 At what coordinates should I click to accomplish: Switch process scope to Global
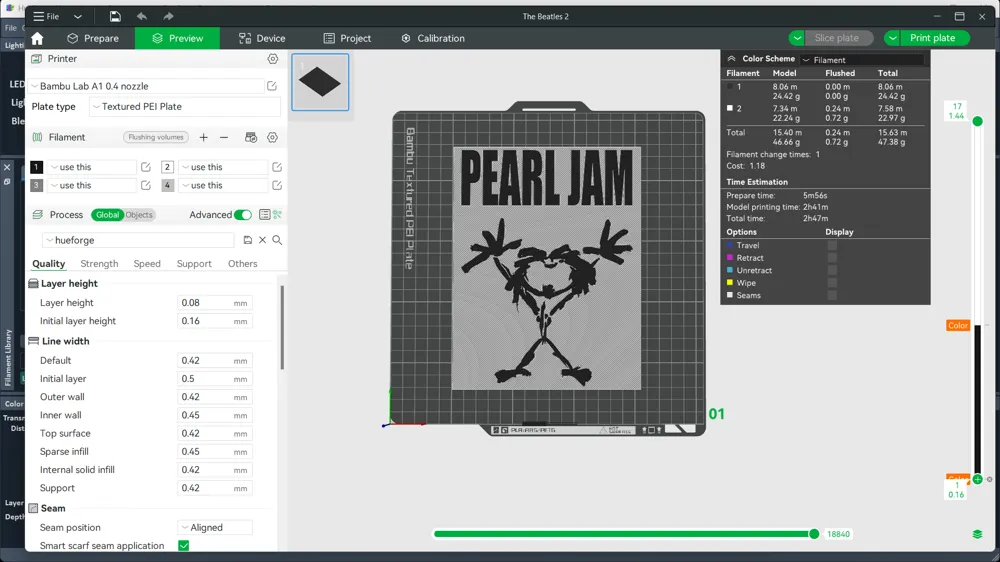coord(107,215)
